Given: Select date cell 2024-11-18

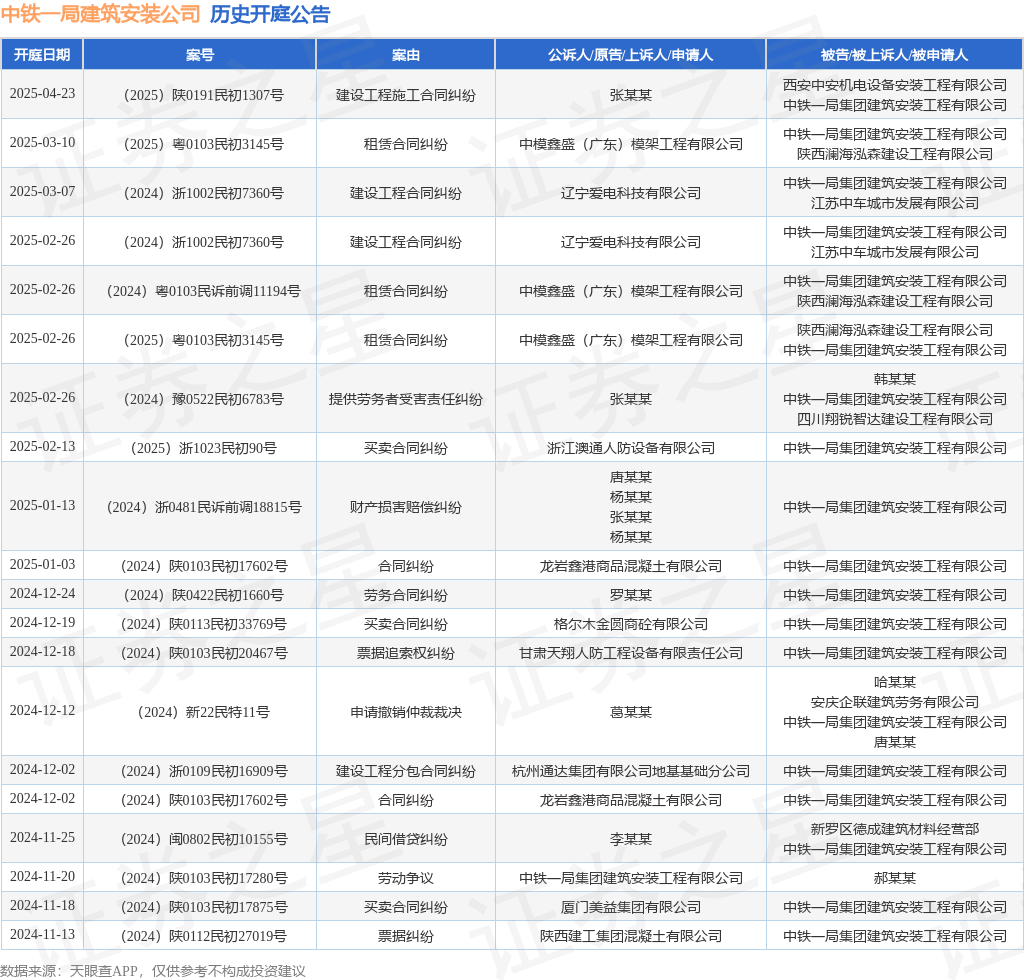Looking at the screenshot, I should (42, 905).
